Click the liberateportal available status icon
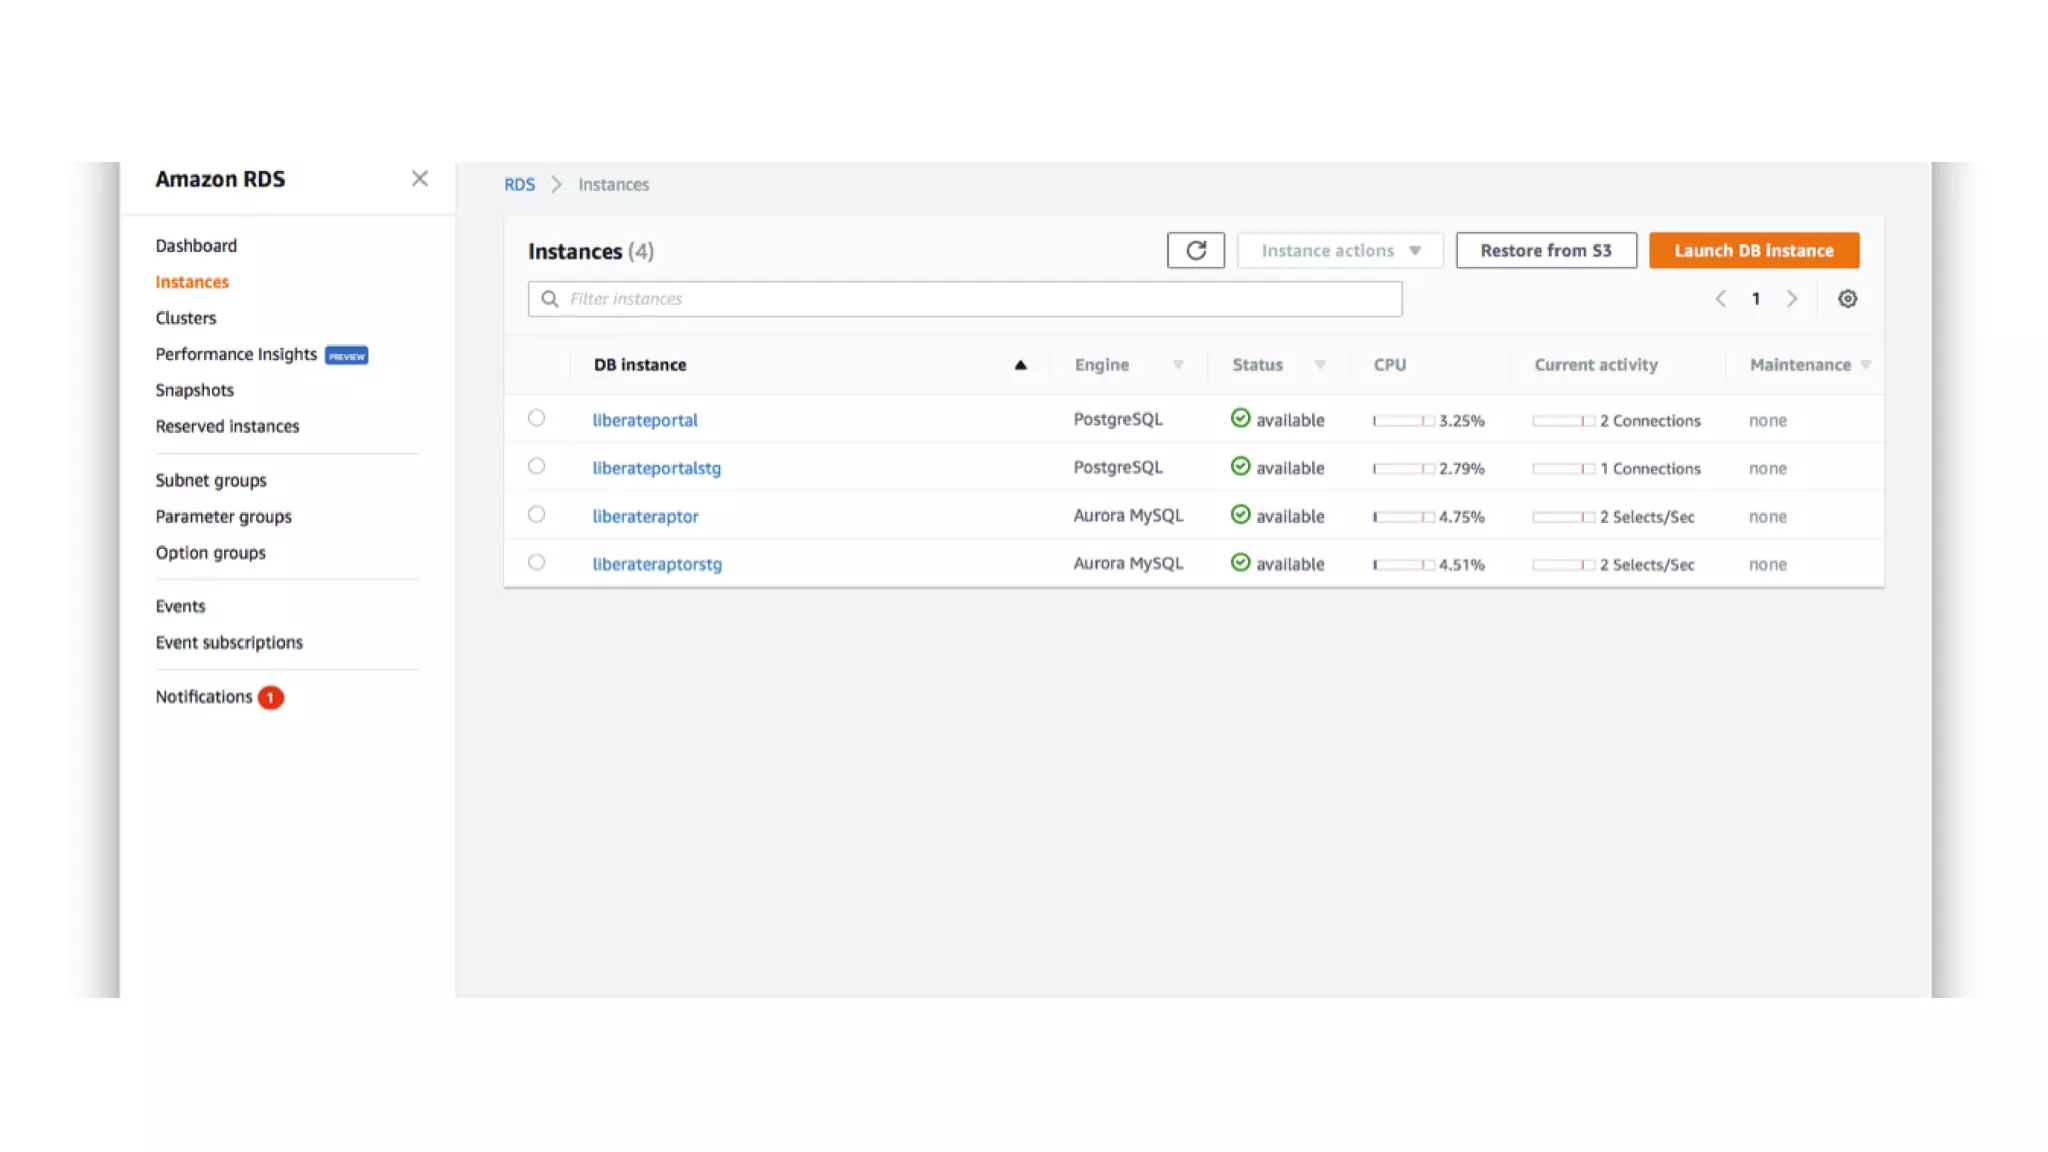This screenshot has width=2048, height=1152. (x=1240, y=419)
